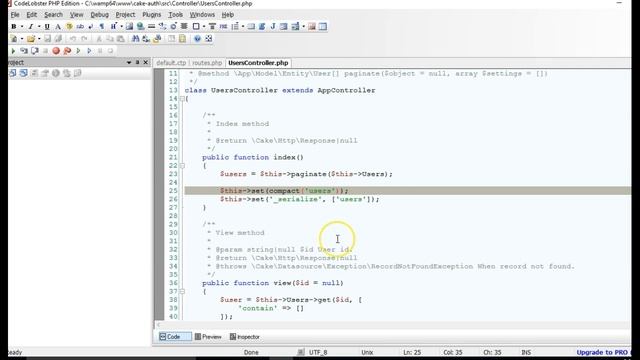
Task: Open Find with the binoculars icon
Action: pyautogui.click(x=135, y=39)
